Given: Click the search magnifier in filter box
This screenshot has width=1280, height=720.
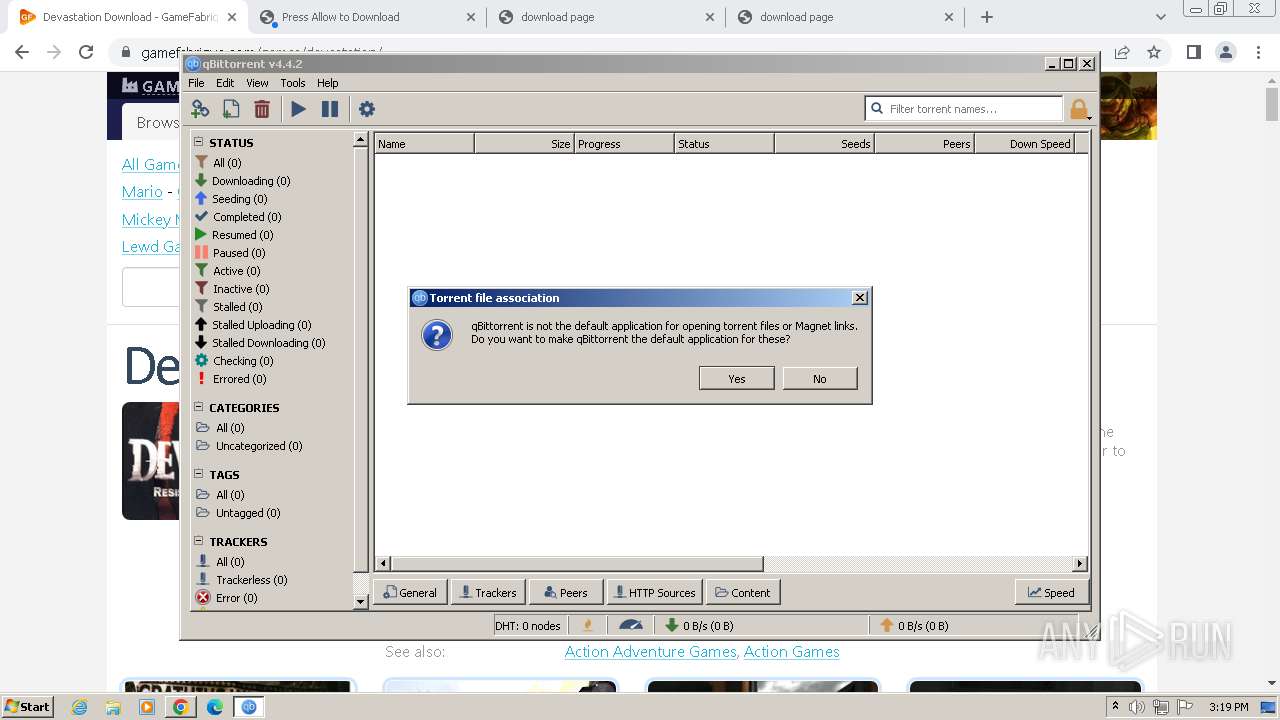Looking at the screenshot, I should tap(878, 109).
